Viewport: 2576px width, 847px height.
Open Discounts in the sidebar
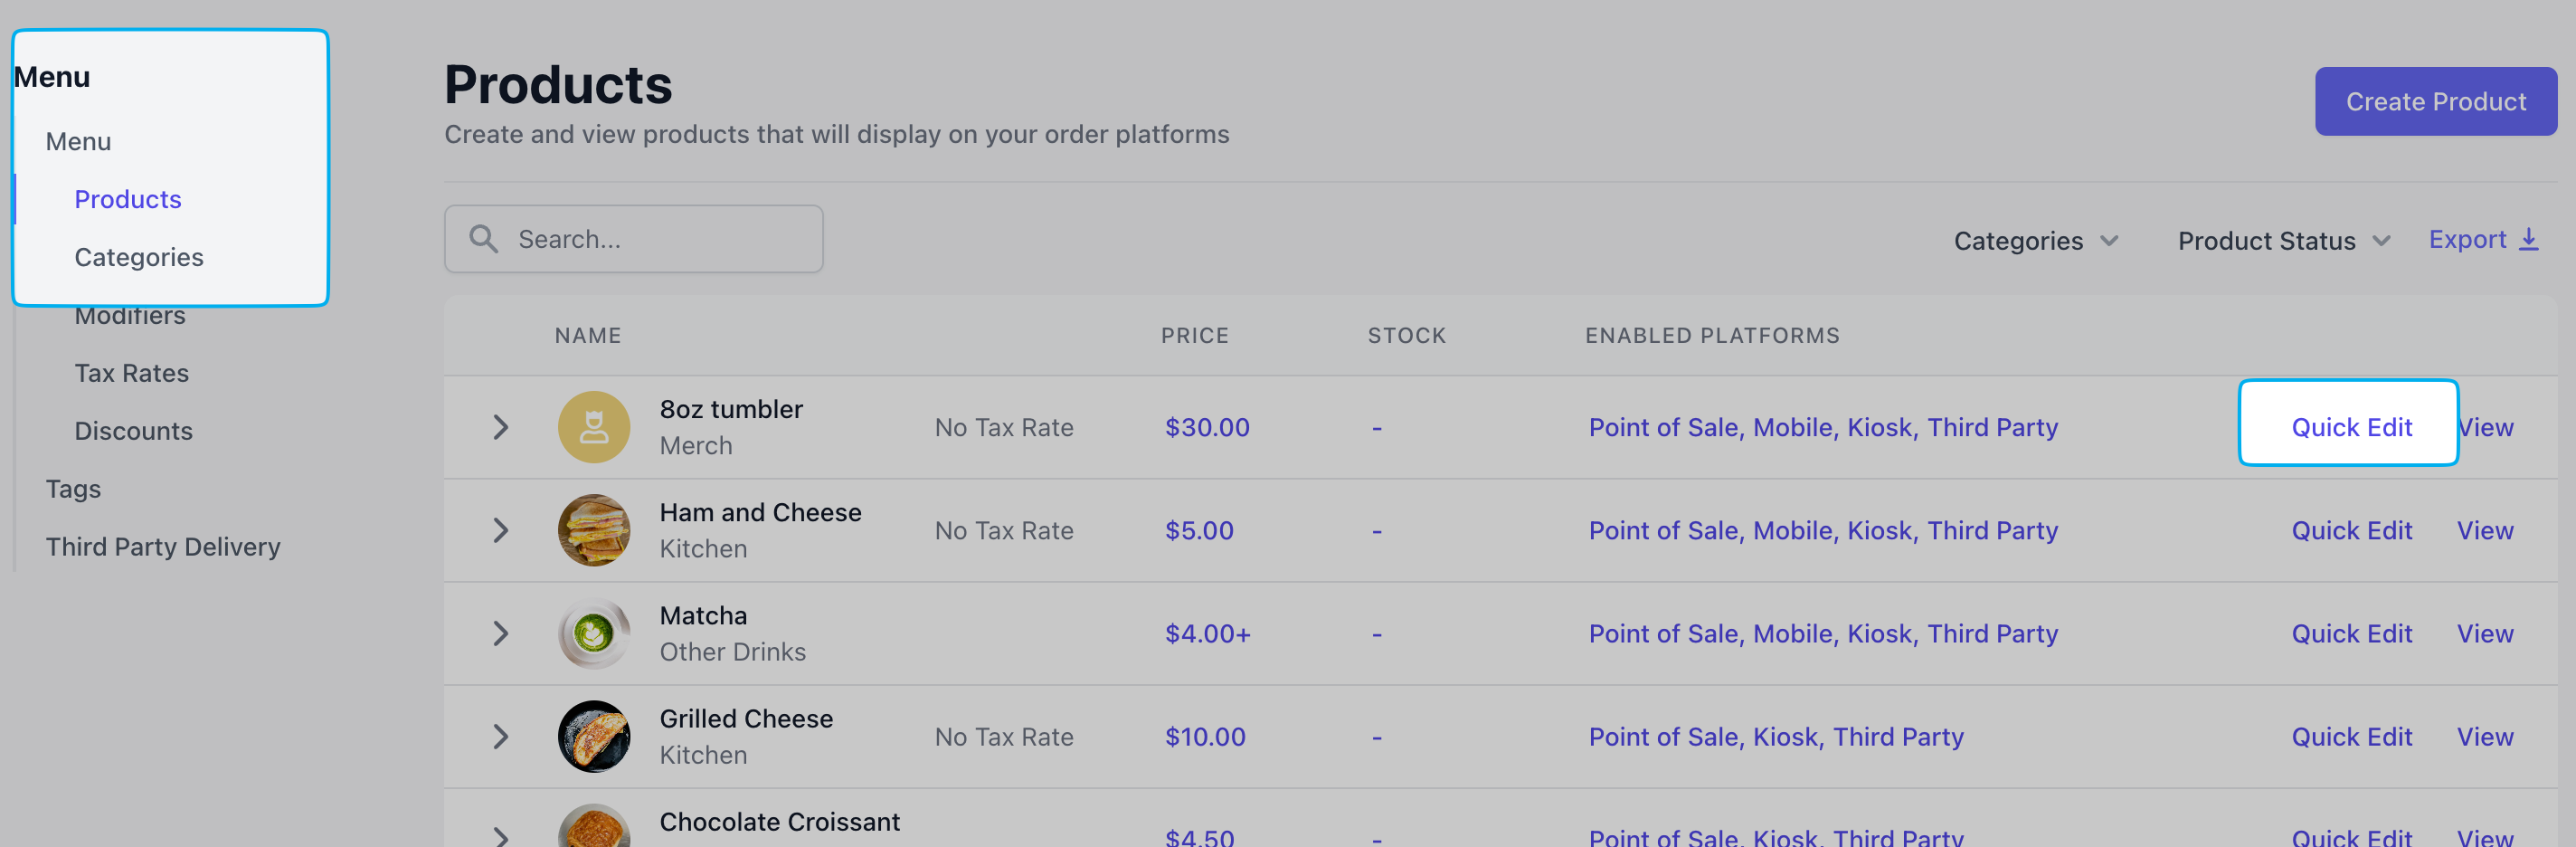pyautogui.click(x=133, y=431)
